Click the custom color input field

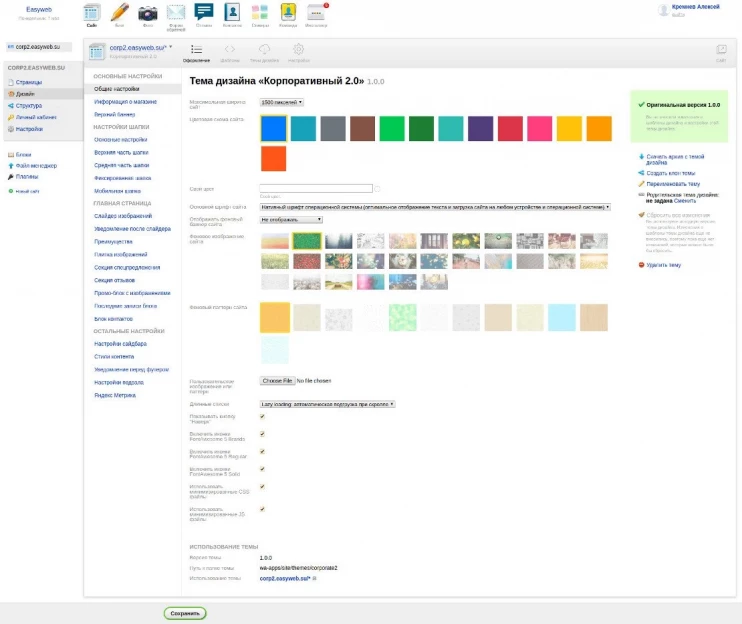tap(315, 188)
